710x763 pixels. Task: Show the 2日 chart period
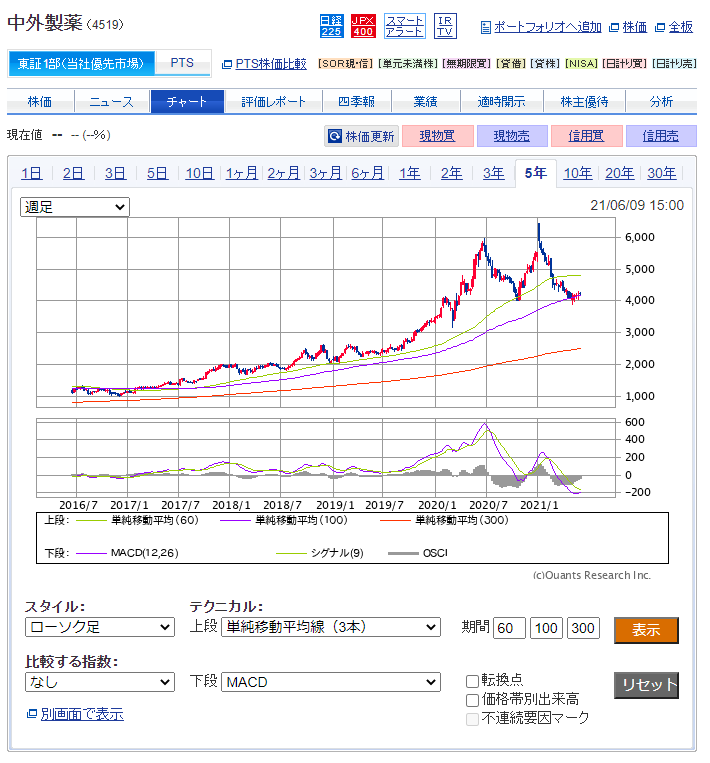coord(73,173)
